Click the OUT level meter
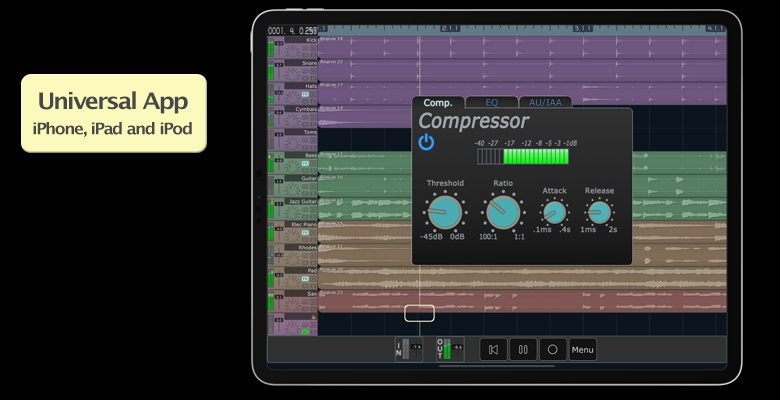Viewport: 780px width, 400px height. coord(448,349)
